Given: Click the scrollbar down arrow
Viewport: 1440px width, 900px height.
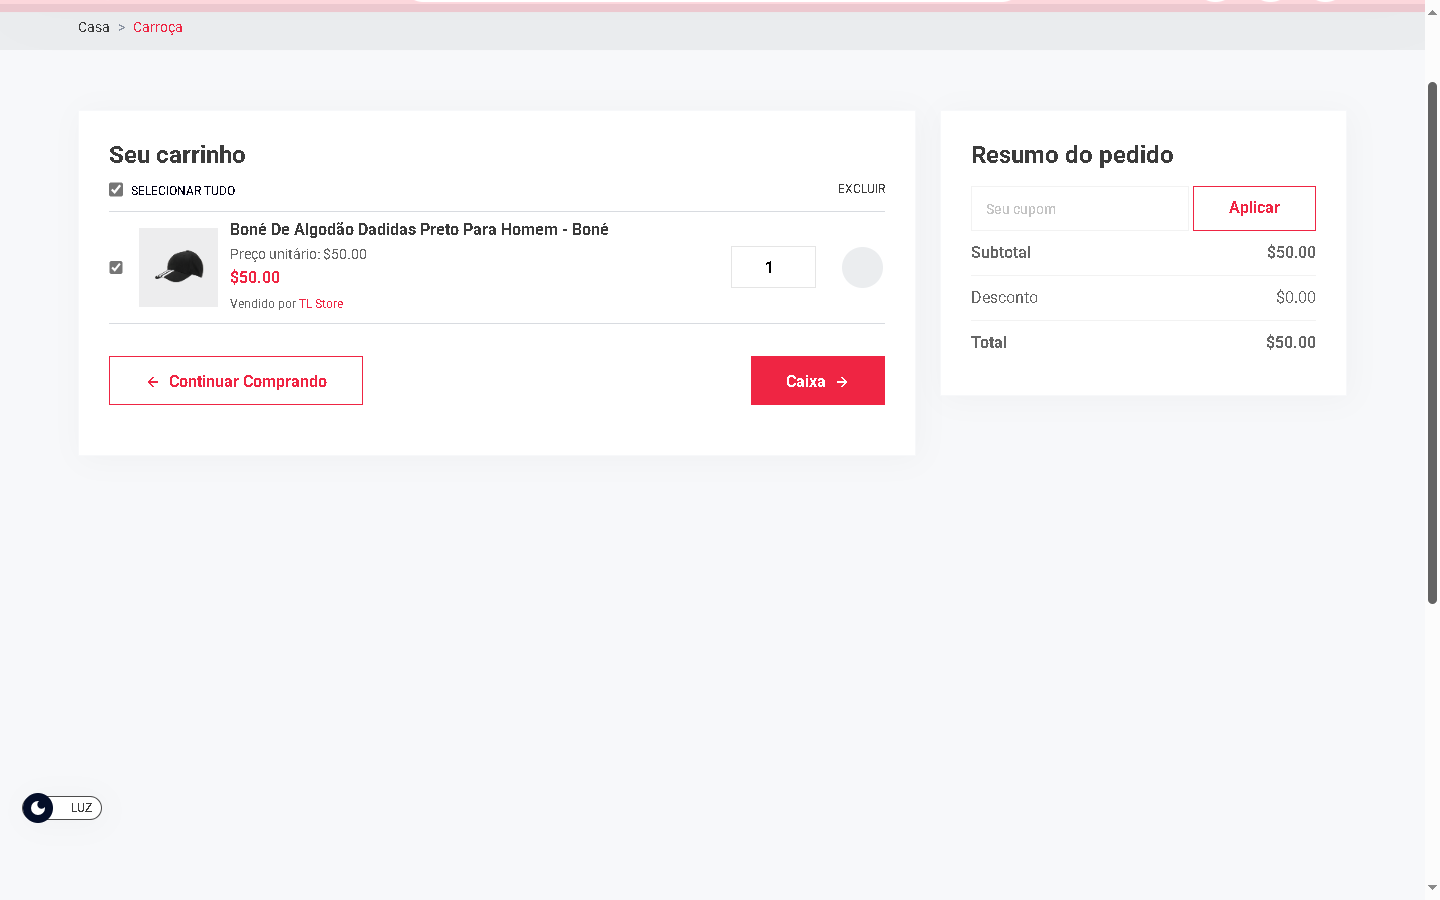Looking at the screenshot, I should (1432, 887).
